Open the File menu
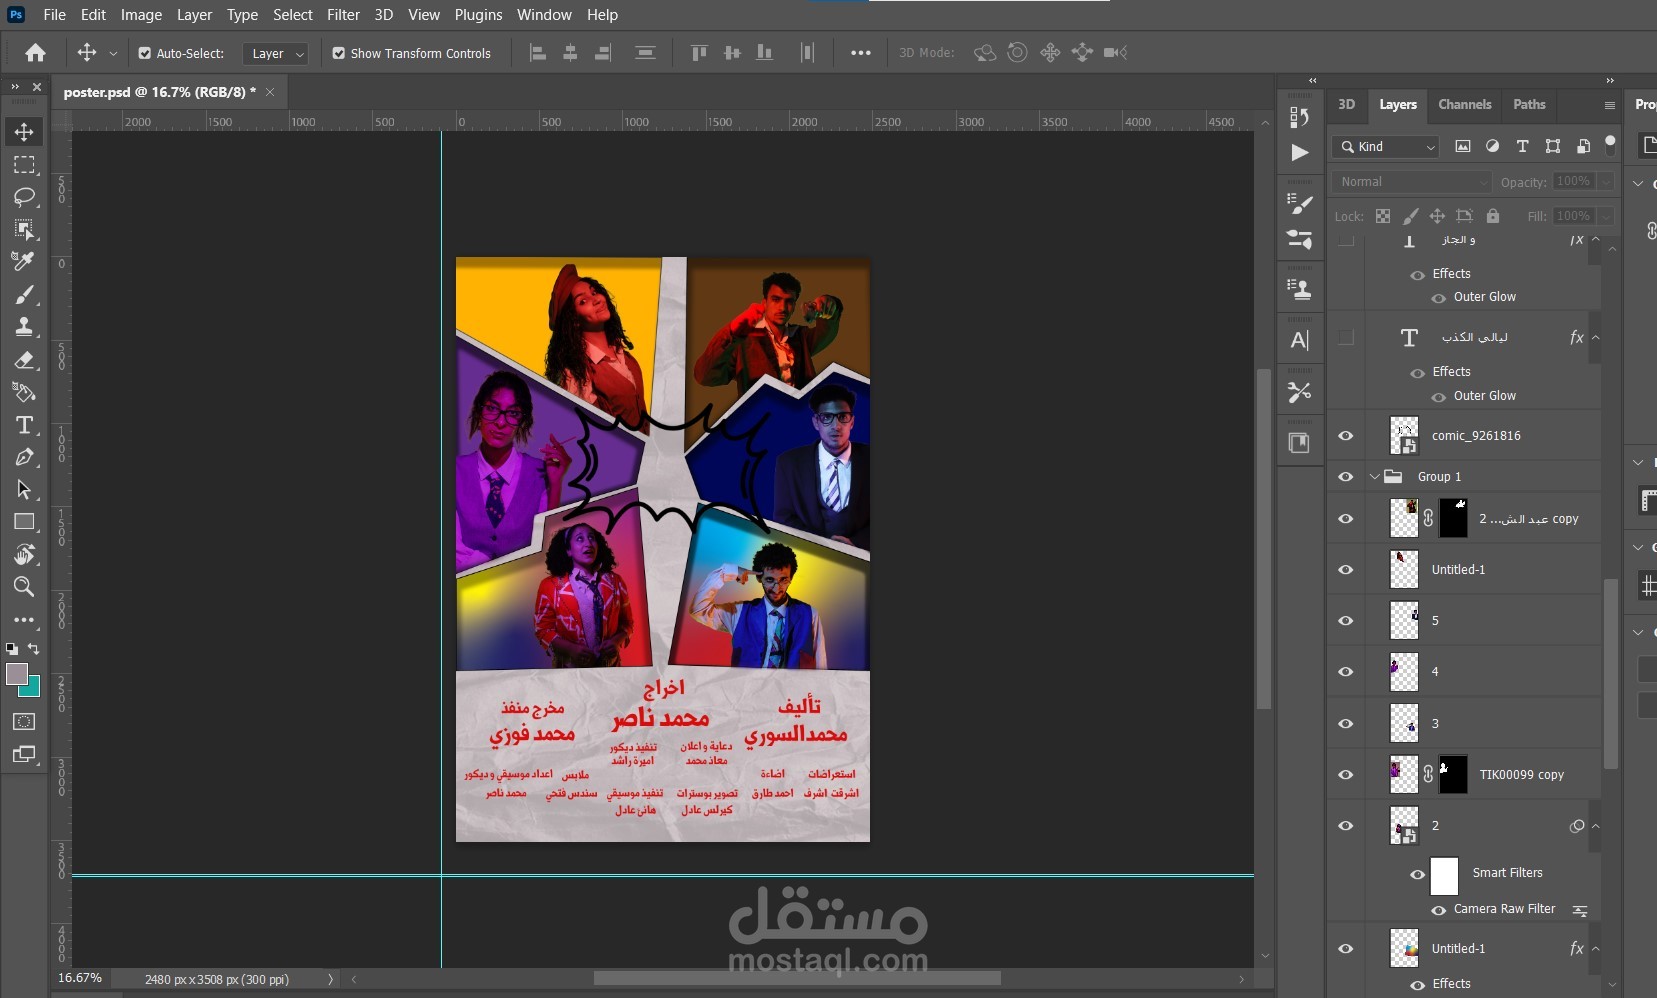This screenshot has height=998, width=1657. [55, 15]
